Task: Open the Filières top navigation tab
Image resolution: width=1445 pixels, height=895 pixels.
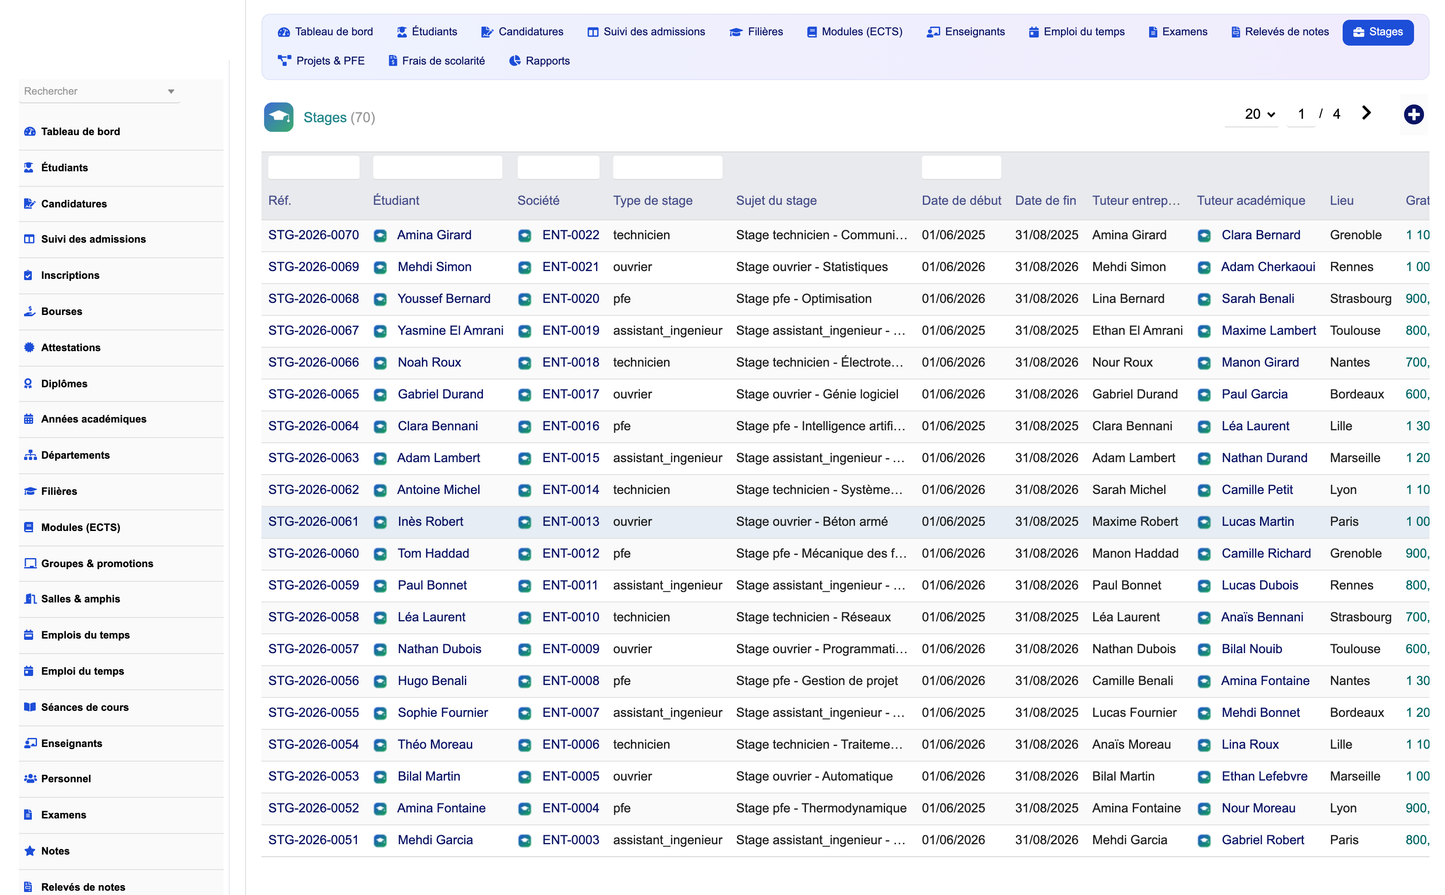Action: pos(756,32)
